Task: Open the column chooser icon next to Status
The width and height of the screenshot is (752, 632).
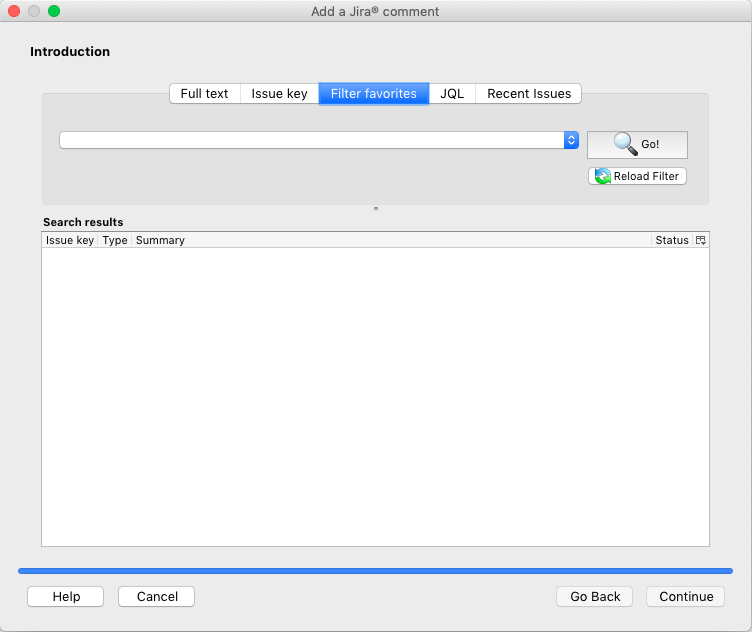Action: pyautogui.click(x=701, y=240)
